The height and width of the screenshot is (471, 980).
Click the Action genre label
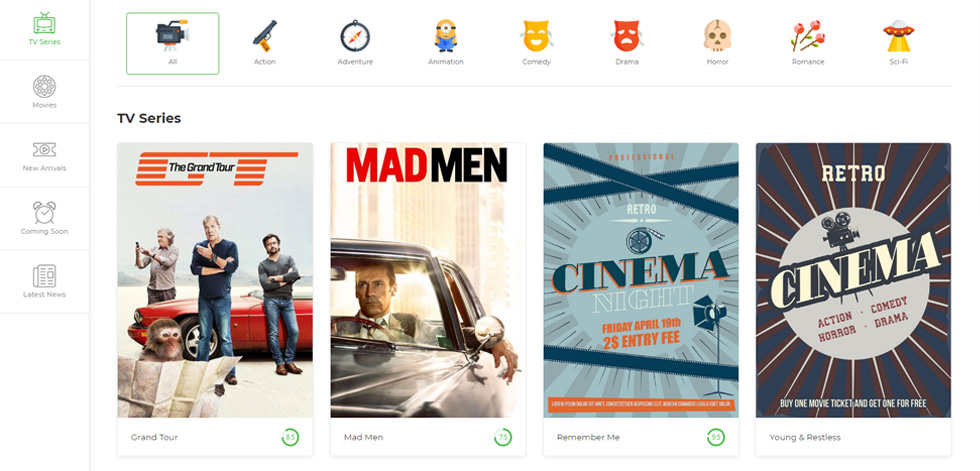pyautogui.click(x=264, y=62)
